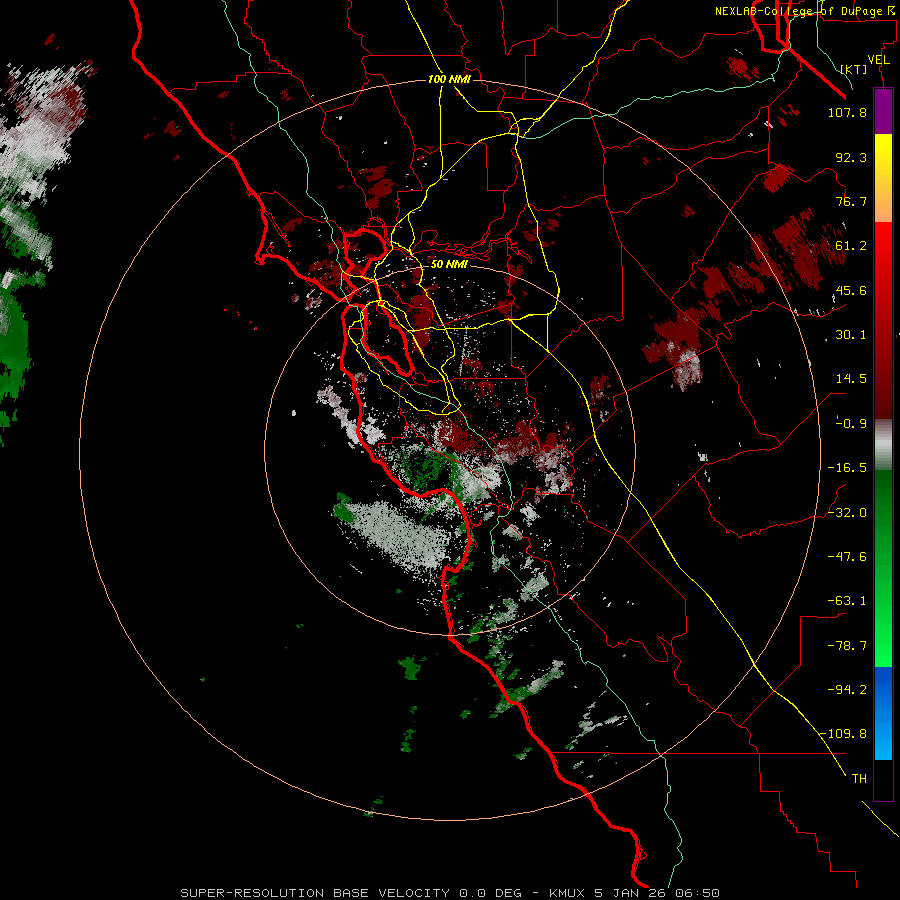The width and height of the screenshot is (900, 900).
Task: Select the -63.1 legend value
Action: pyautogui.click(x=847, y=601)
